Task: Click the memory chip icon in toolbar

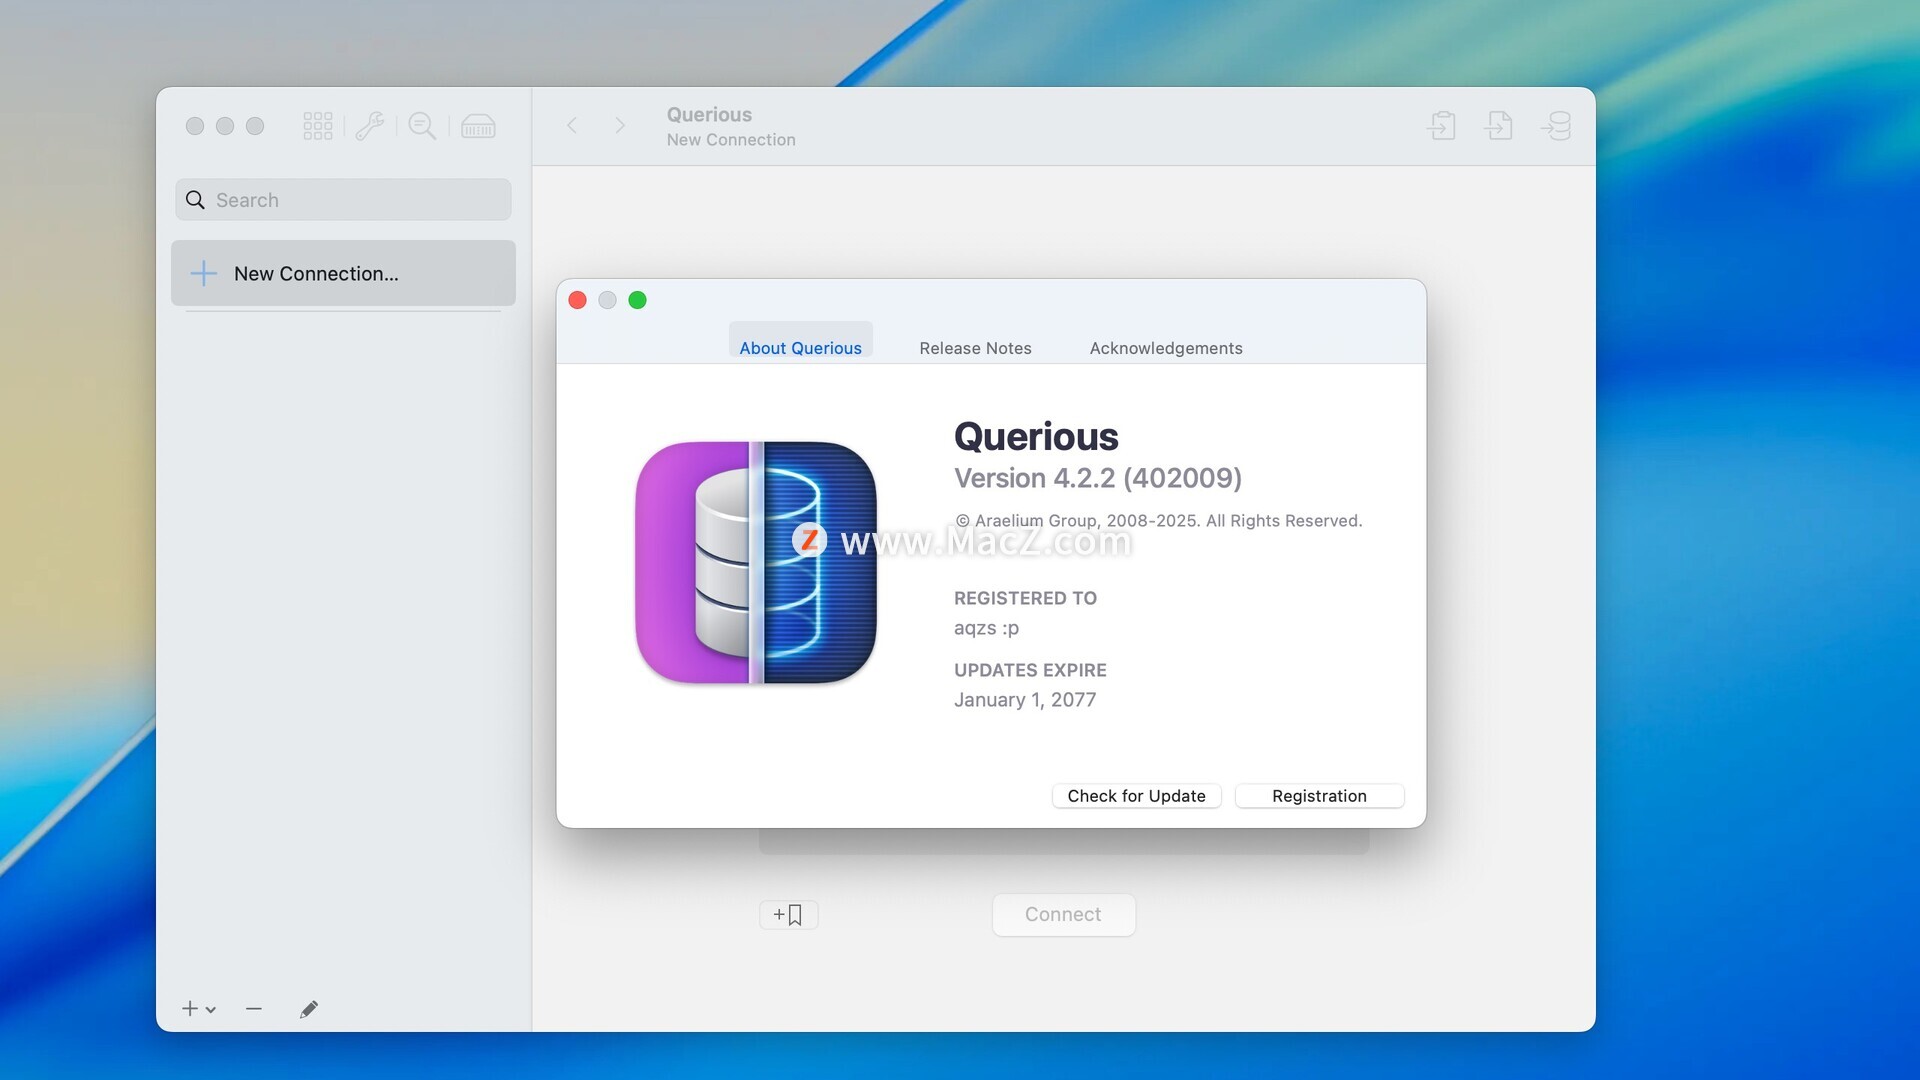Action: click(x=478, y=126)
